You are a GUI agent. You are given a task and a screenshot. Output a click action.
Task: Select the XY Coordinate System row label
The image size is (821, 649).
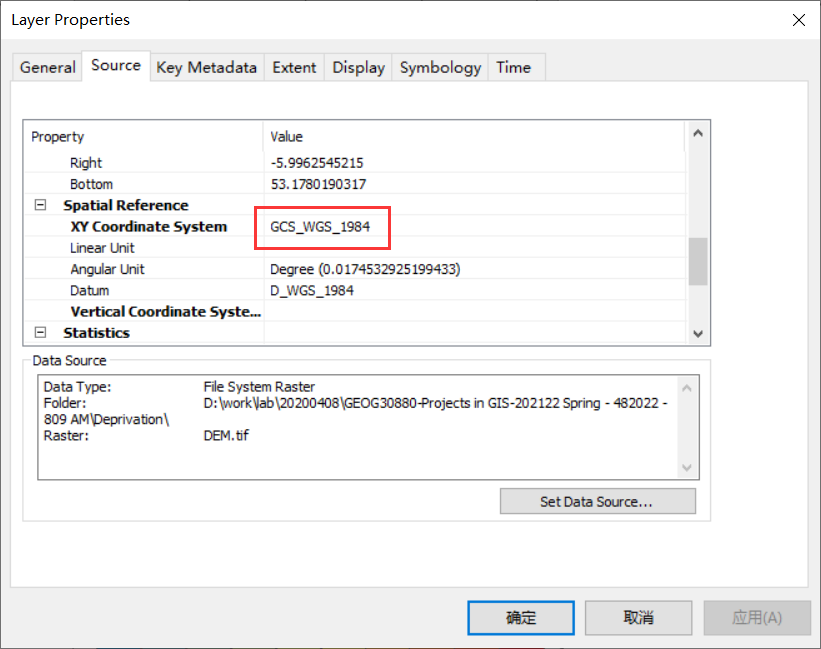point(149,227)
